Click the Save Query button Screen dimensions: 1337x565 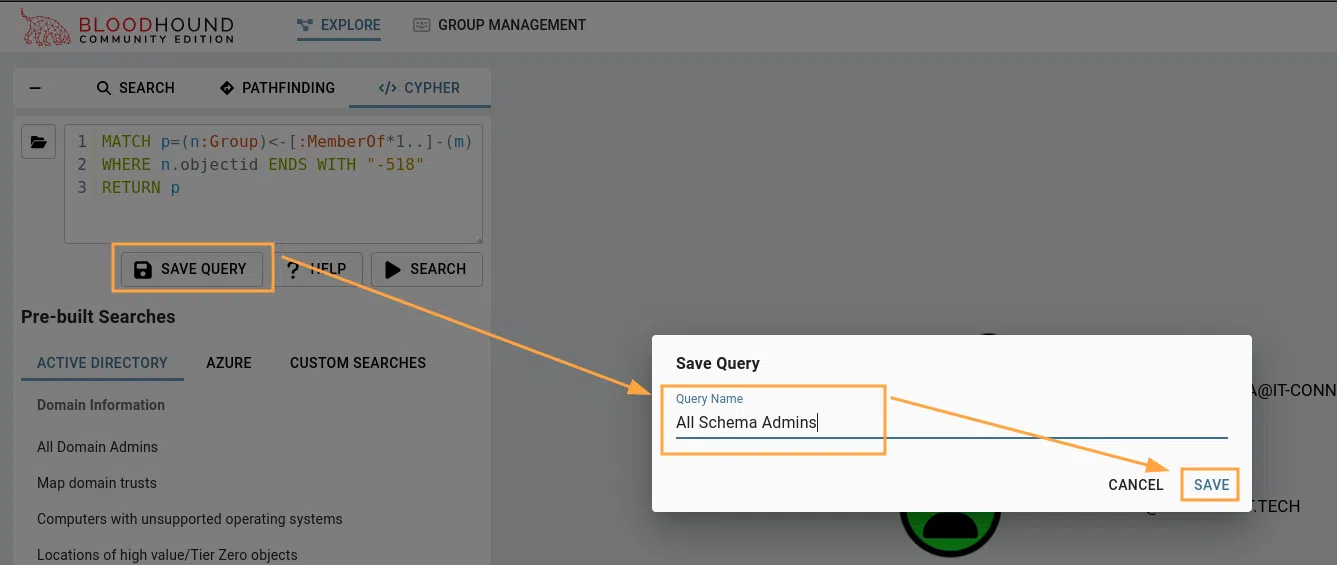[x=190, y=269]
